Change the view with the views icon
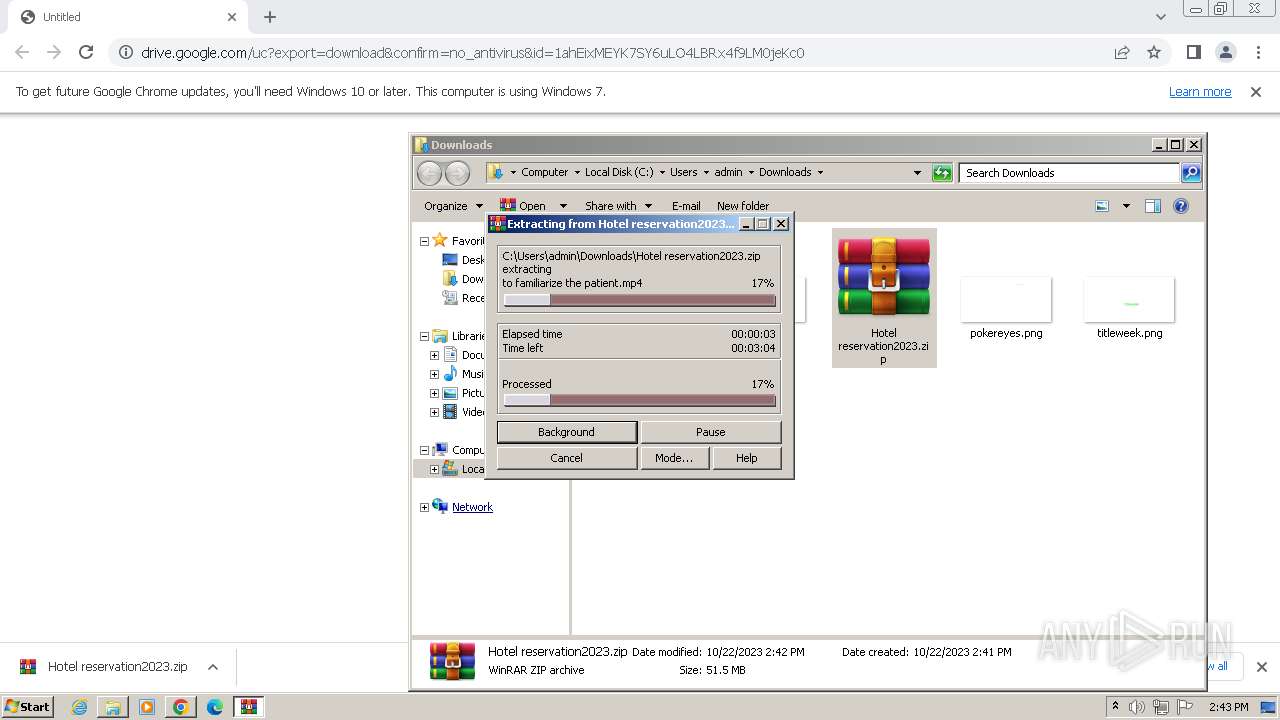The height and width of the screenshot is (720, 1280). (1102, 206)
